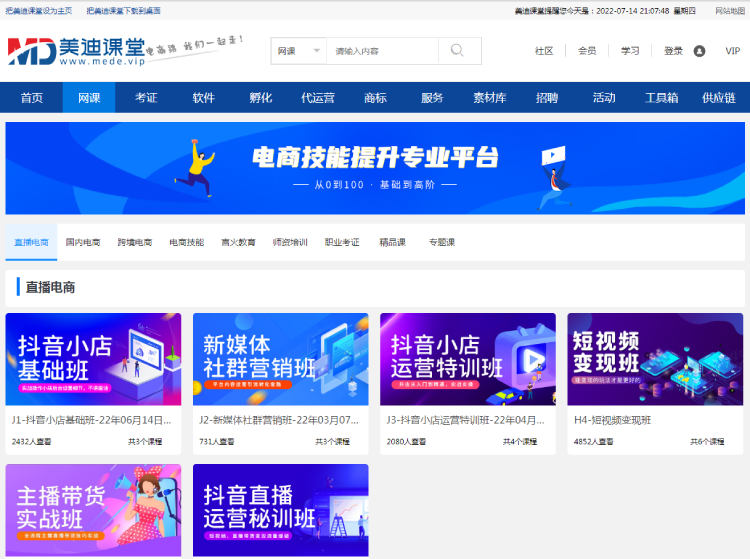Click the magnifier search icon
The width and height of the screenshot is (750, 559).
click(x=457, y=50)
